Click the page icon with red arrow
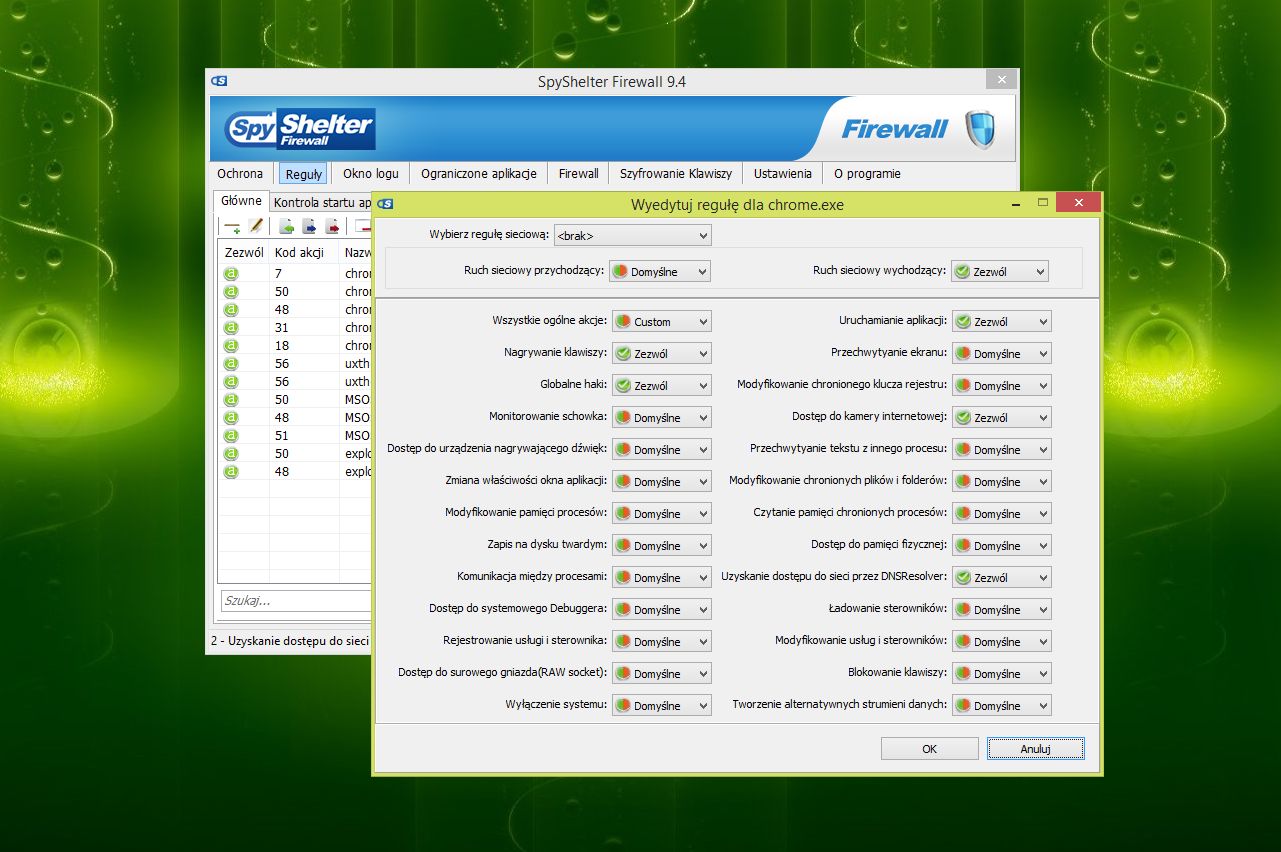The image size is (1281, 852). (x=332, y=227)
